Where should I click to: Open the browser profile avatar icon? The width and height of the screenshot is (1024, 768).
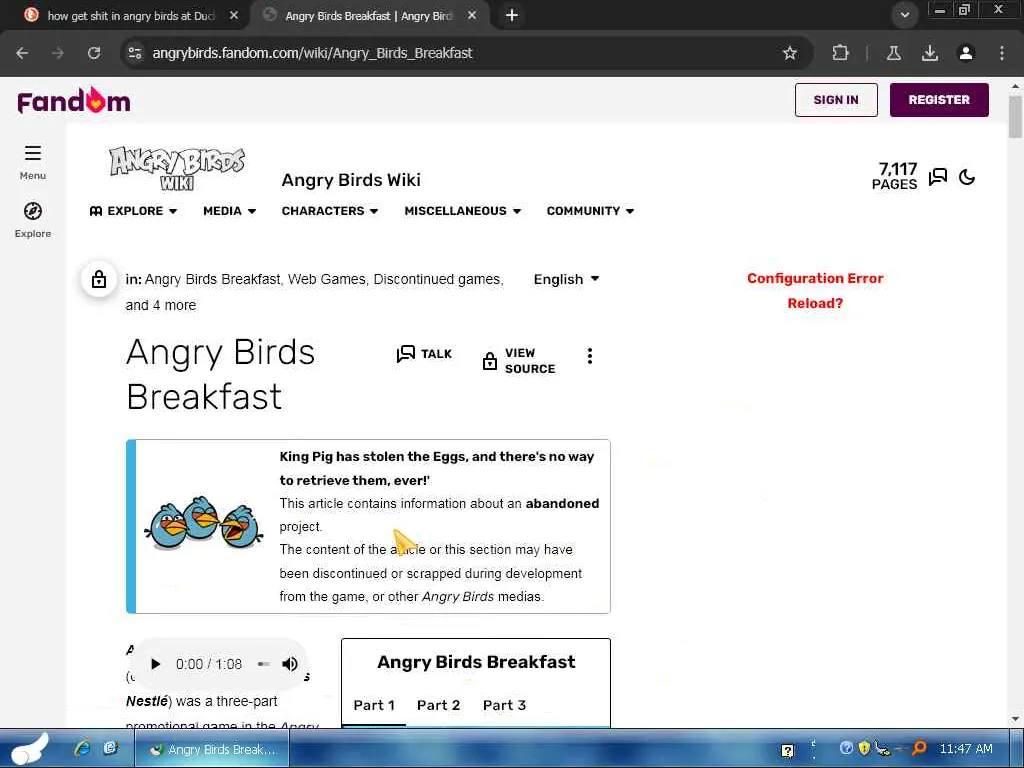966,53
